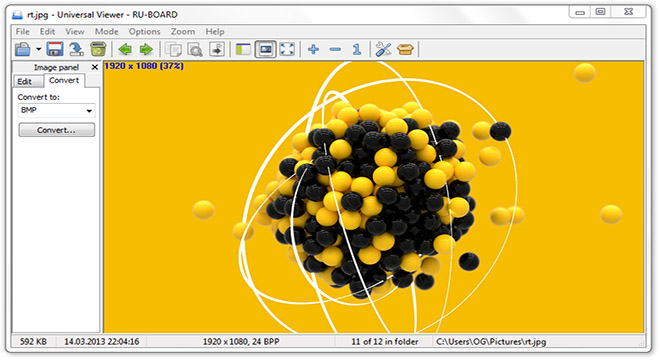Screen dimensions: 660x360
Task: Open the Mode menu
Action: (x=106, y=32)
